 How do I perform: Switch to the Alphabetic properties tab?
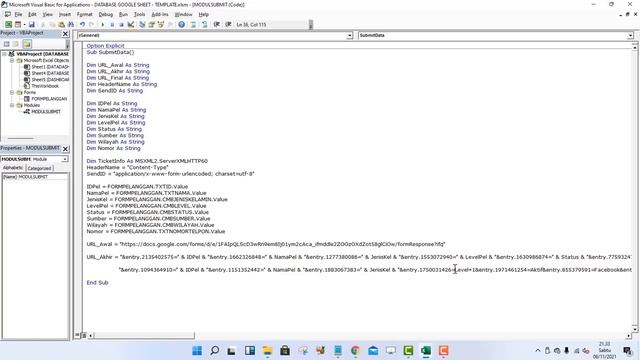click(13, 168)
